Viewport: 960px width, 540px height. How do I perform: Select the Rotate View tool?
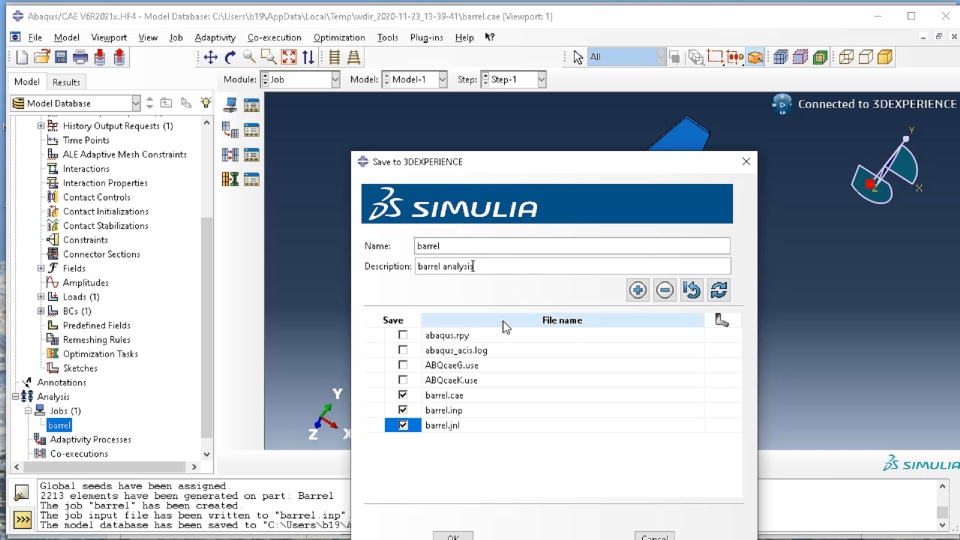(x=230, y=58)
